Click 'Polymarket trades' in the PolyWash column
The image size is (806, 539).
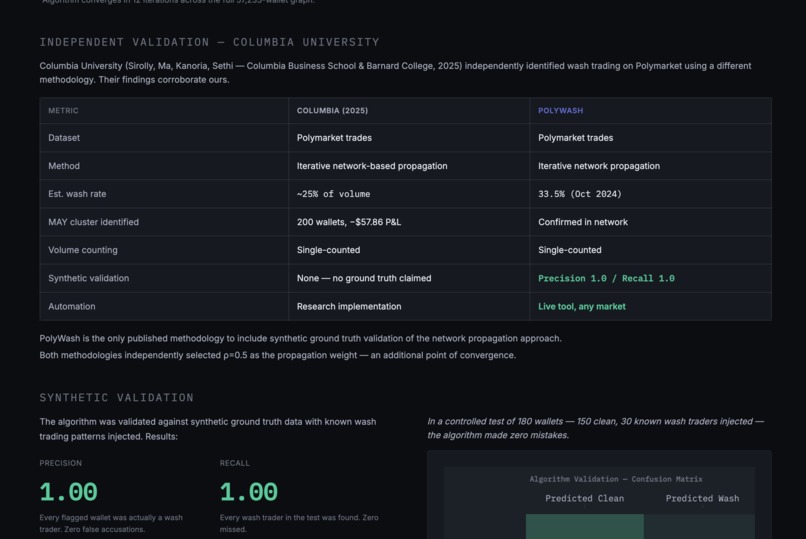pos(575,138)
